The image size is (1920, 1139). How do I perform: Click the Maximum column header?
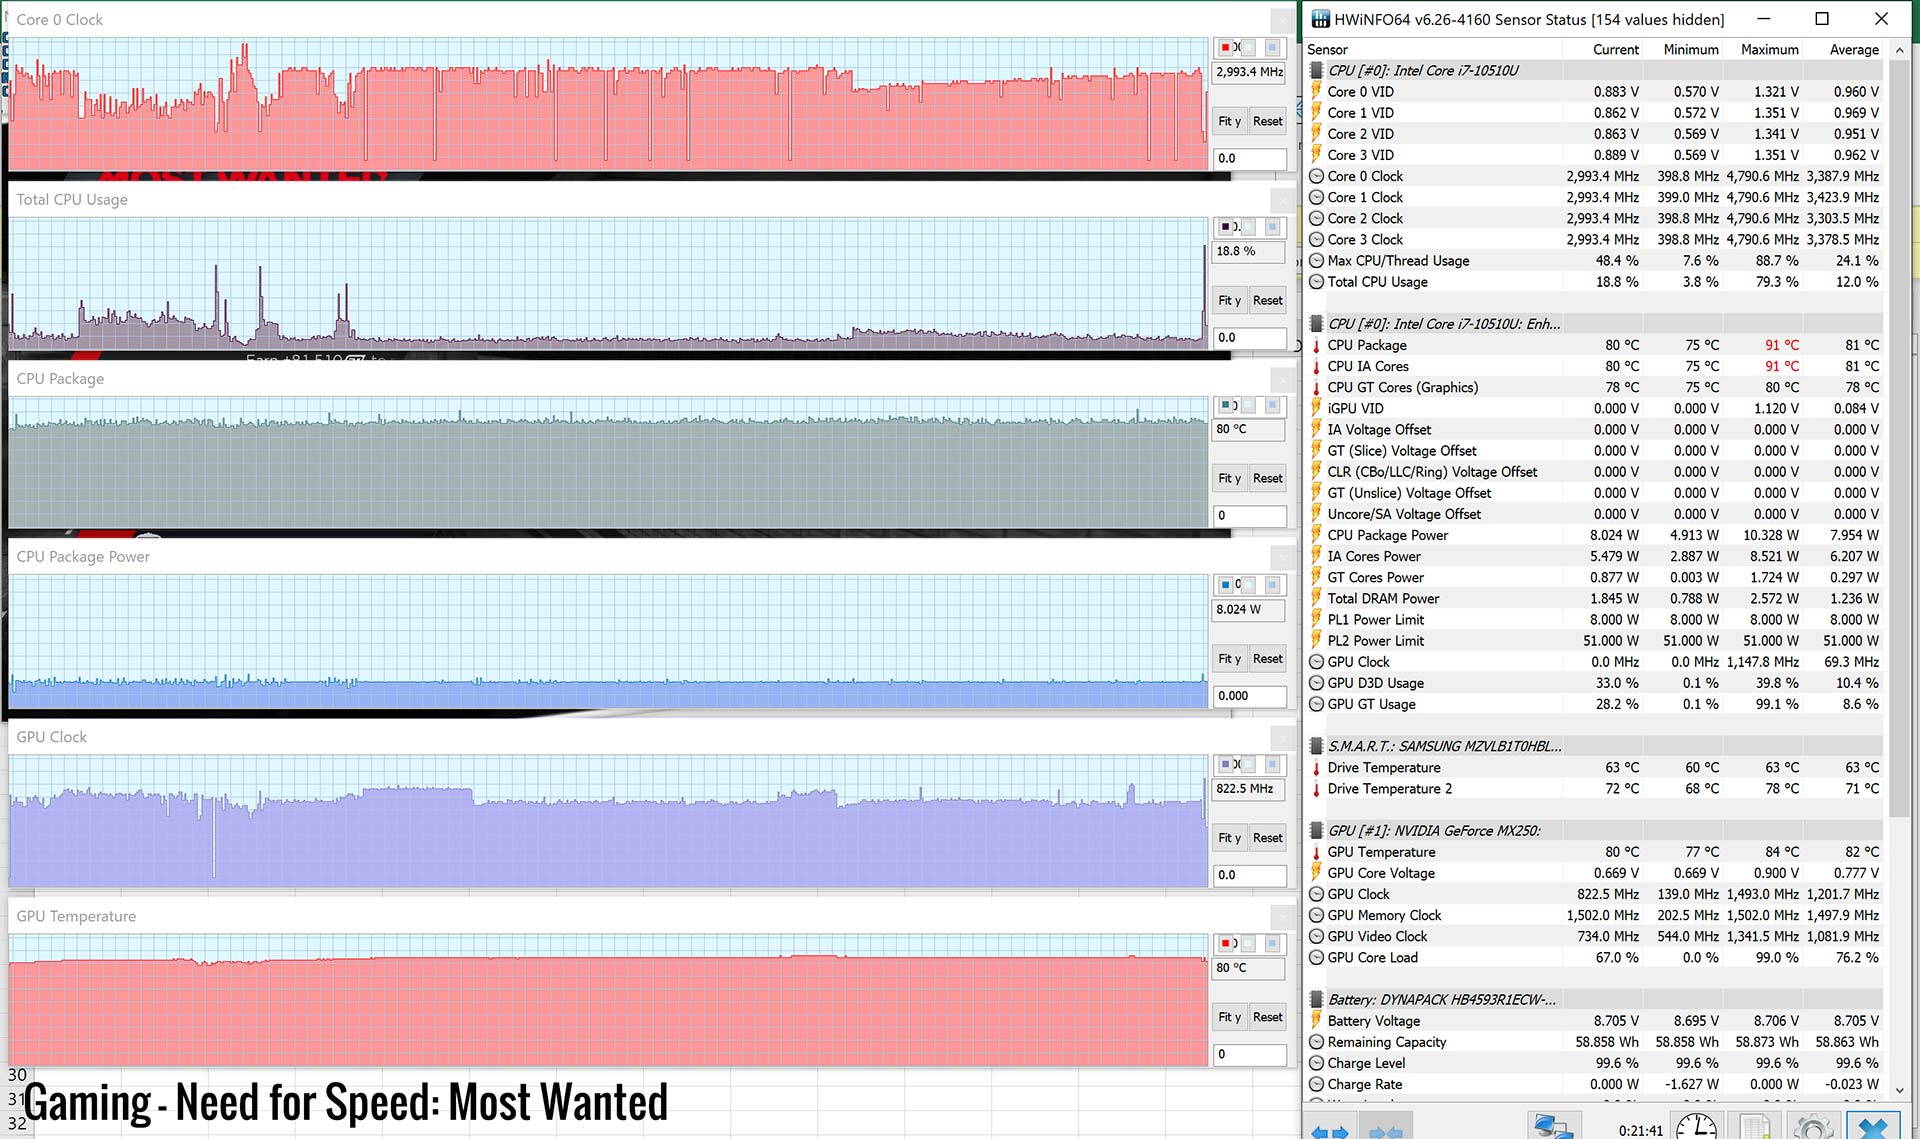[1769, 49]
